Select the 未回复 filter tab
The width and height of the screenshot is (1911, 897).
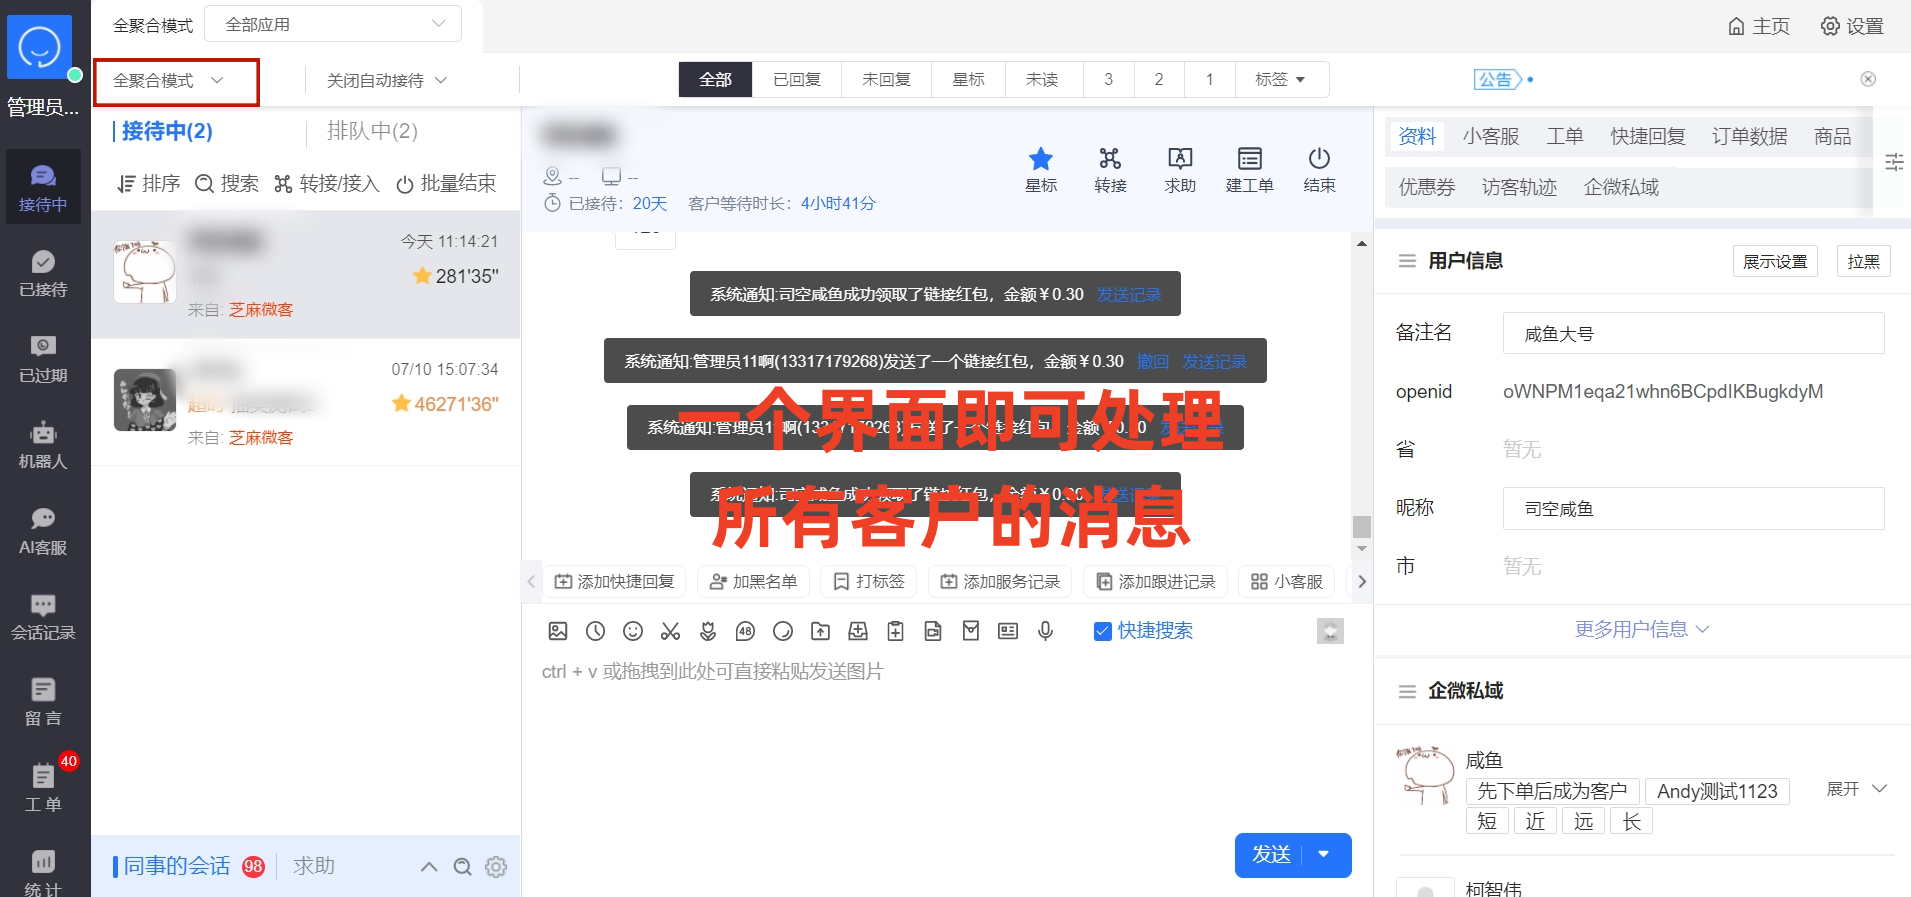coord(886,79)
